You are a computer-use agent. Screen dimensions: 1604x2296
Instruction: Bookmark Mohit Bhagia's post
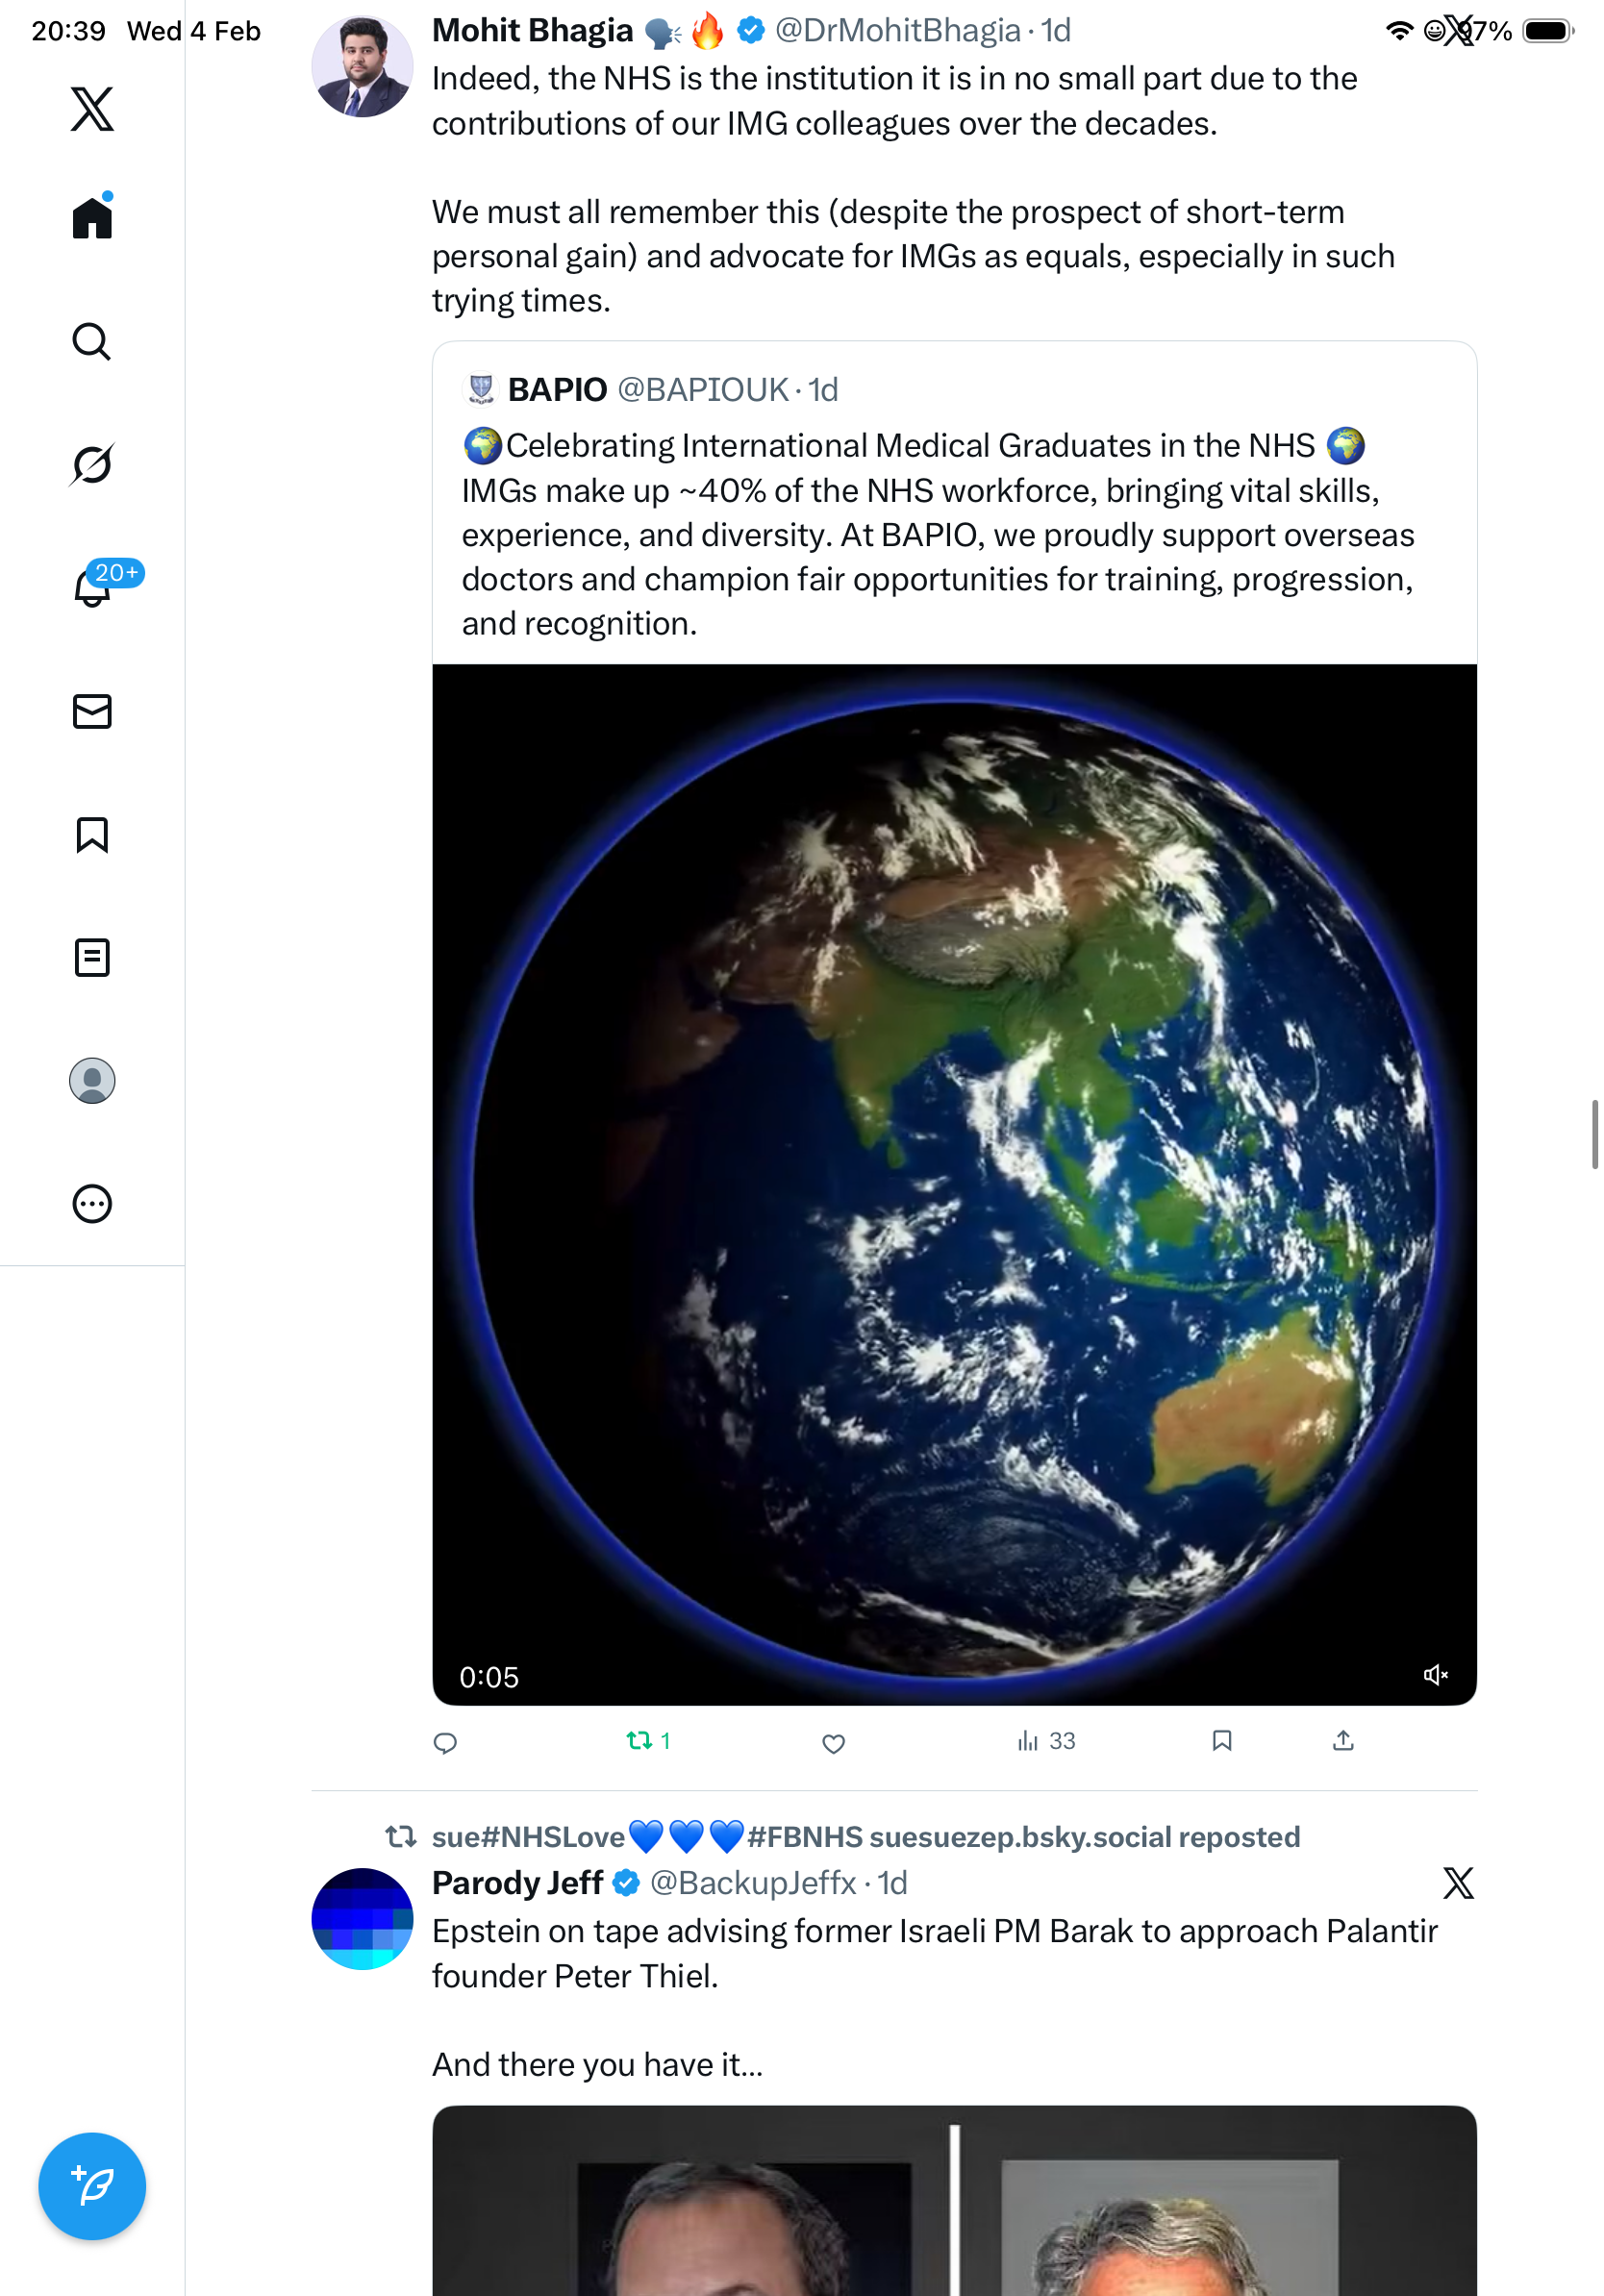(x=1221, y=1741)
